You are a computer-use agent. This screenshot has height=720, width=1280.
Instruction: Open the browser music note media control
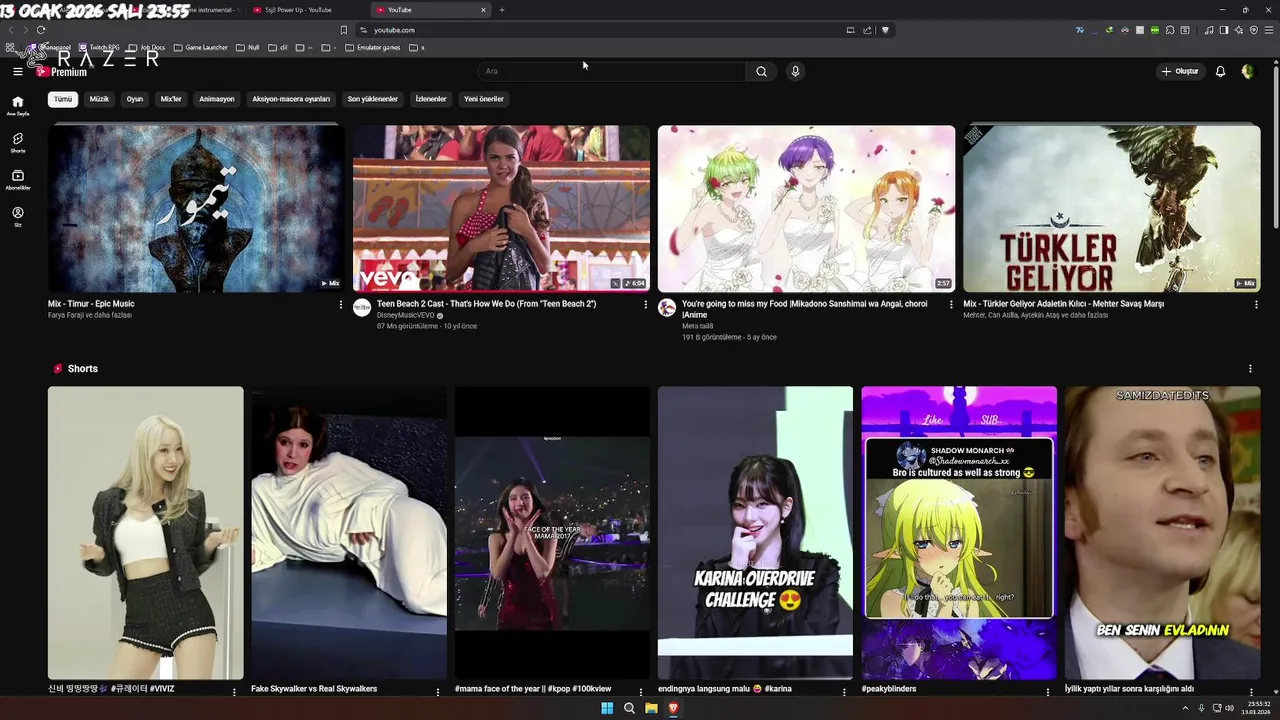1209,30
